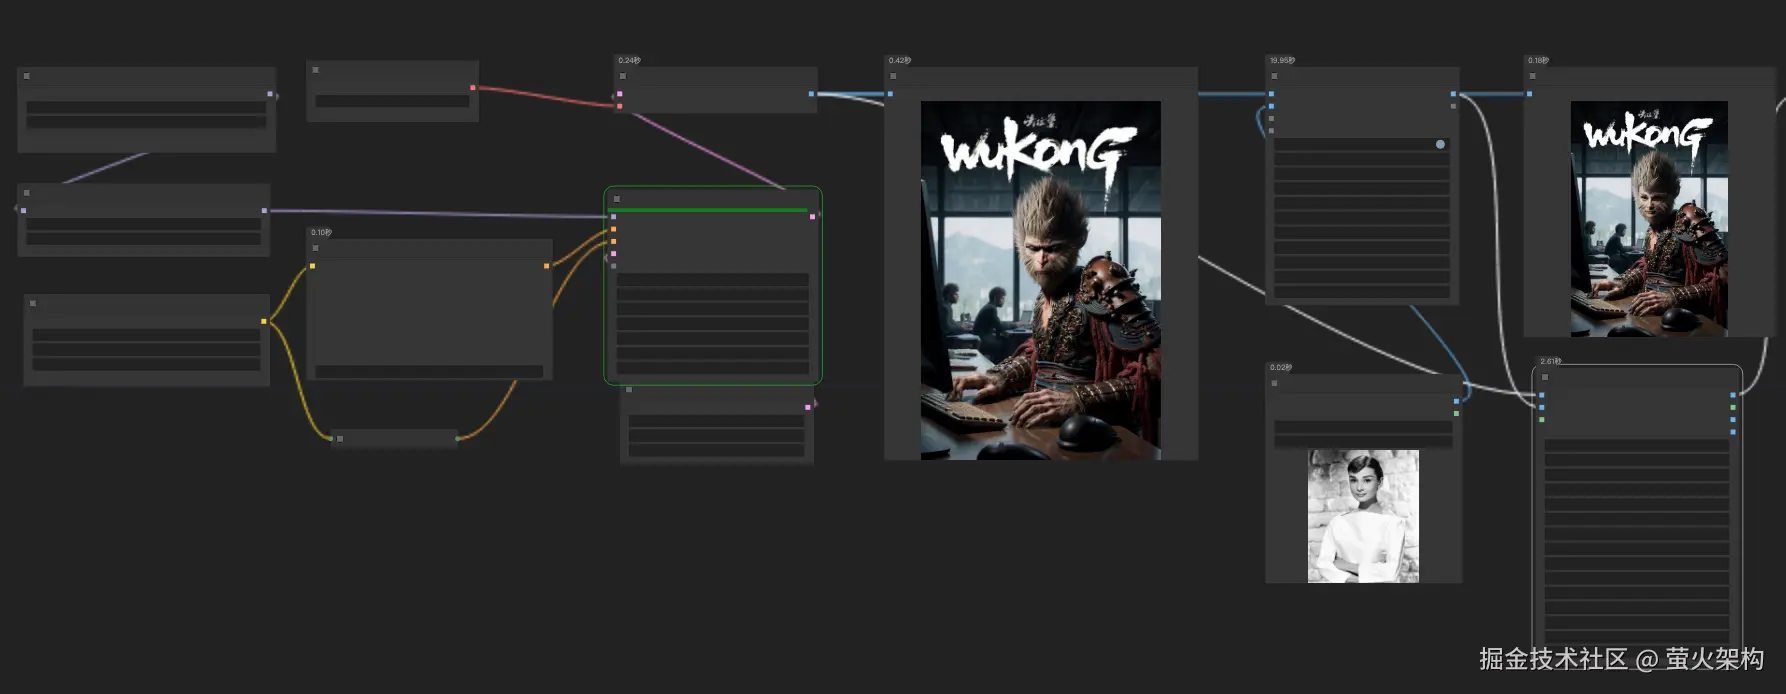Click the pink output port of the green-outlined node
Screen dimensions: 1786x694
pos(812,217)
